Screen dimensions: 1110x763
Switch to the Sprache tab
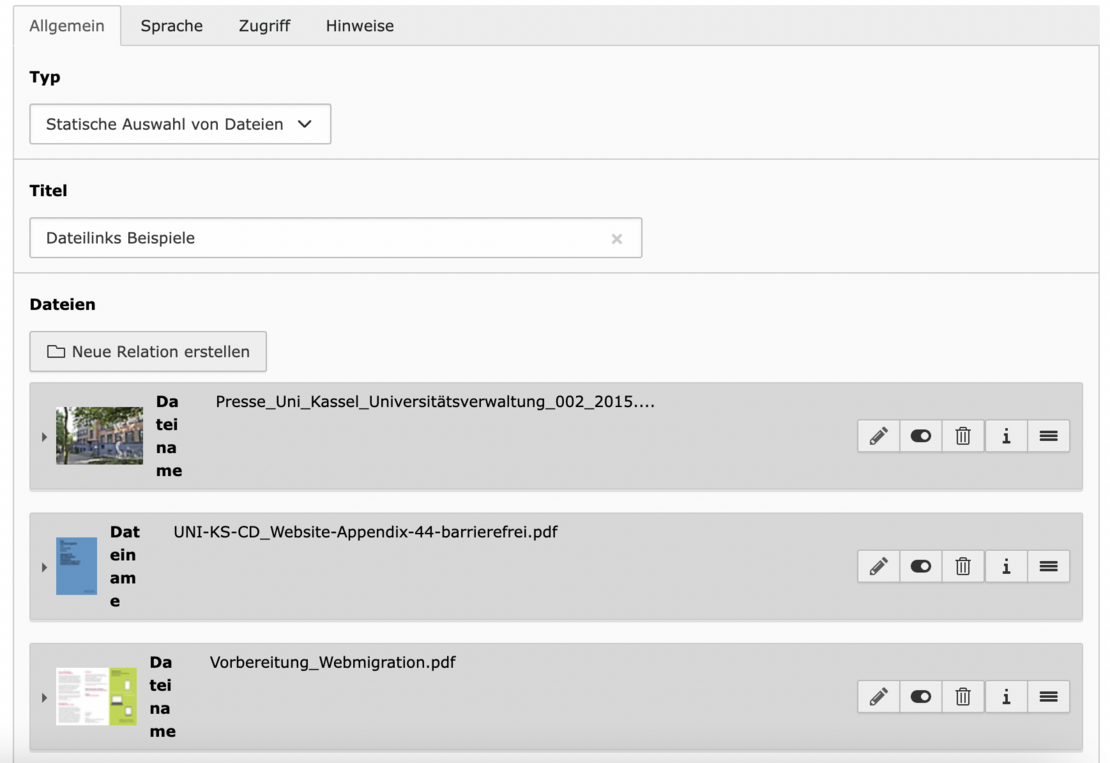[171, 26]
